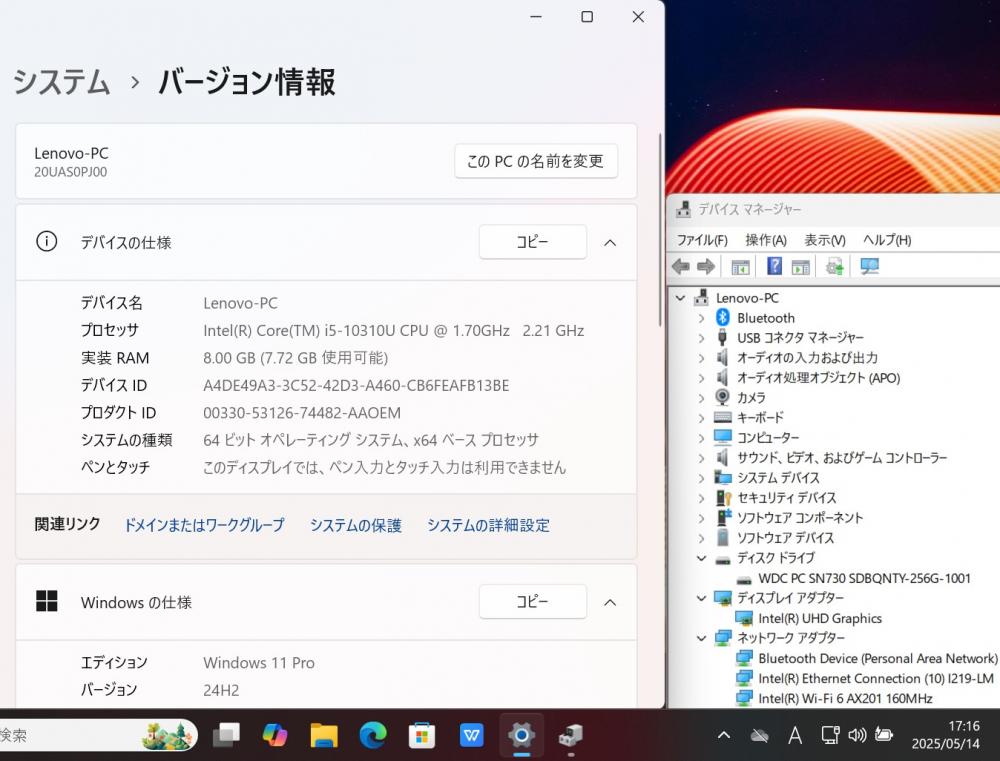Viewport: 1000px width, 761px height.
Task: Click the Windows logo beside Windows の仕様
Action: (47, 601)
